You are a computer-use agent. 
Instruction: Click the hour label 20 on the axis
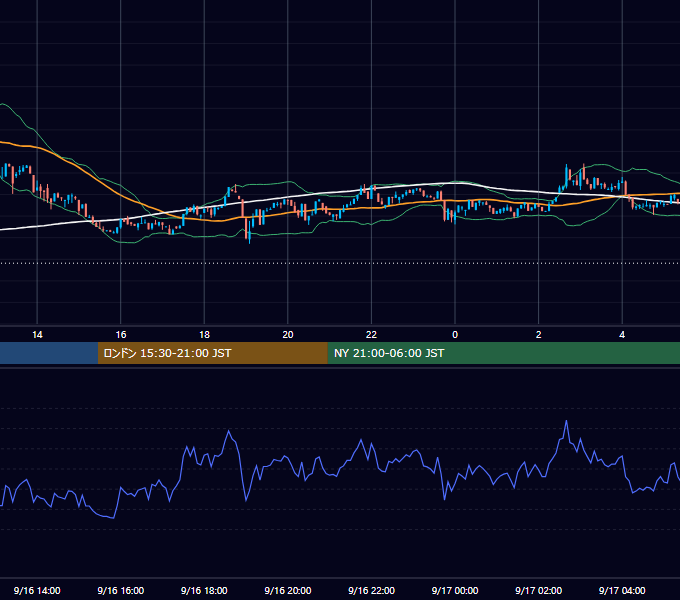coord(288,335)
